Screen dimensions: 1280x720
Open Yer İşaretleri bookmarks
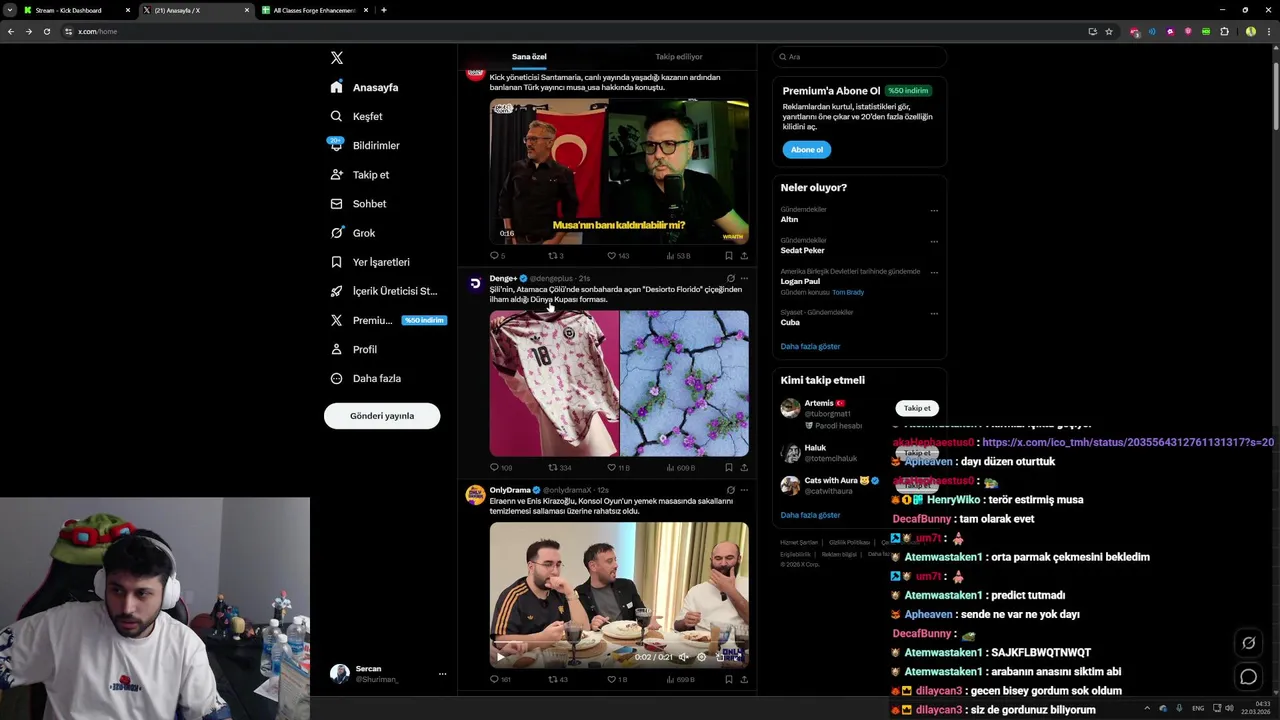(x=371, y=262)
